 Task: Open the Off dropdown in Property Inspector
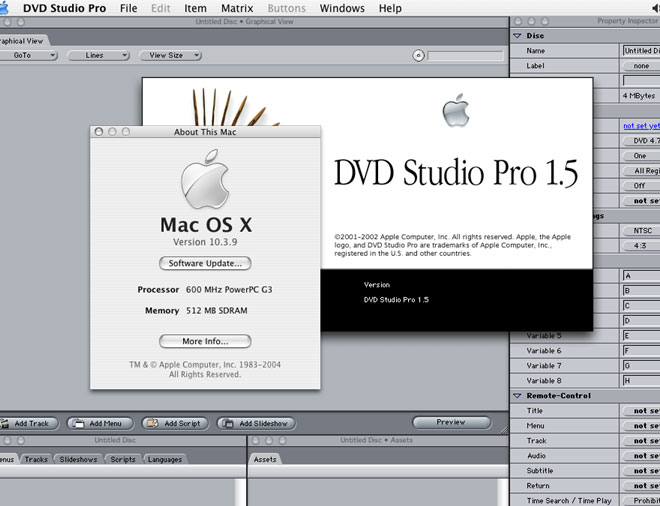point(641,186)
